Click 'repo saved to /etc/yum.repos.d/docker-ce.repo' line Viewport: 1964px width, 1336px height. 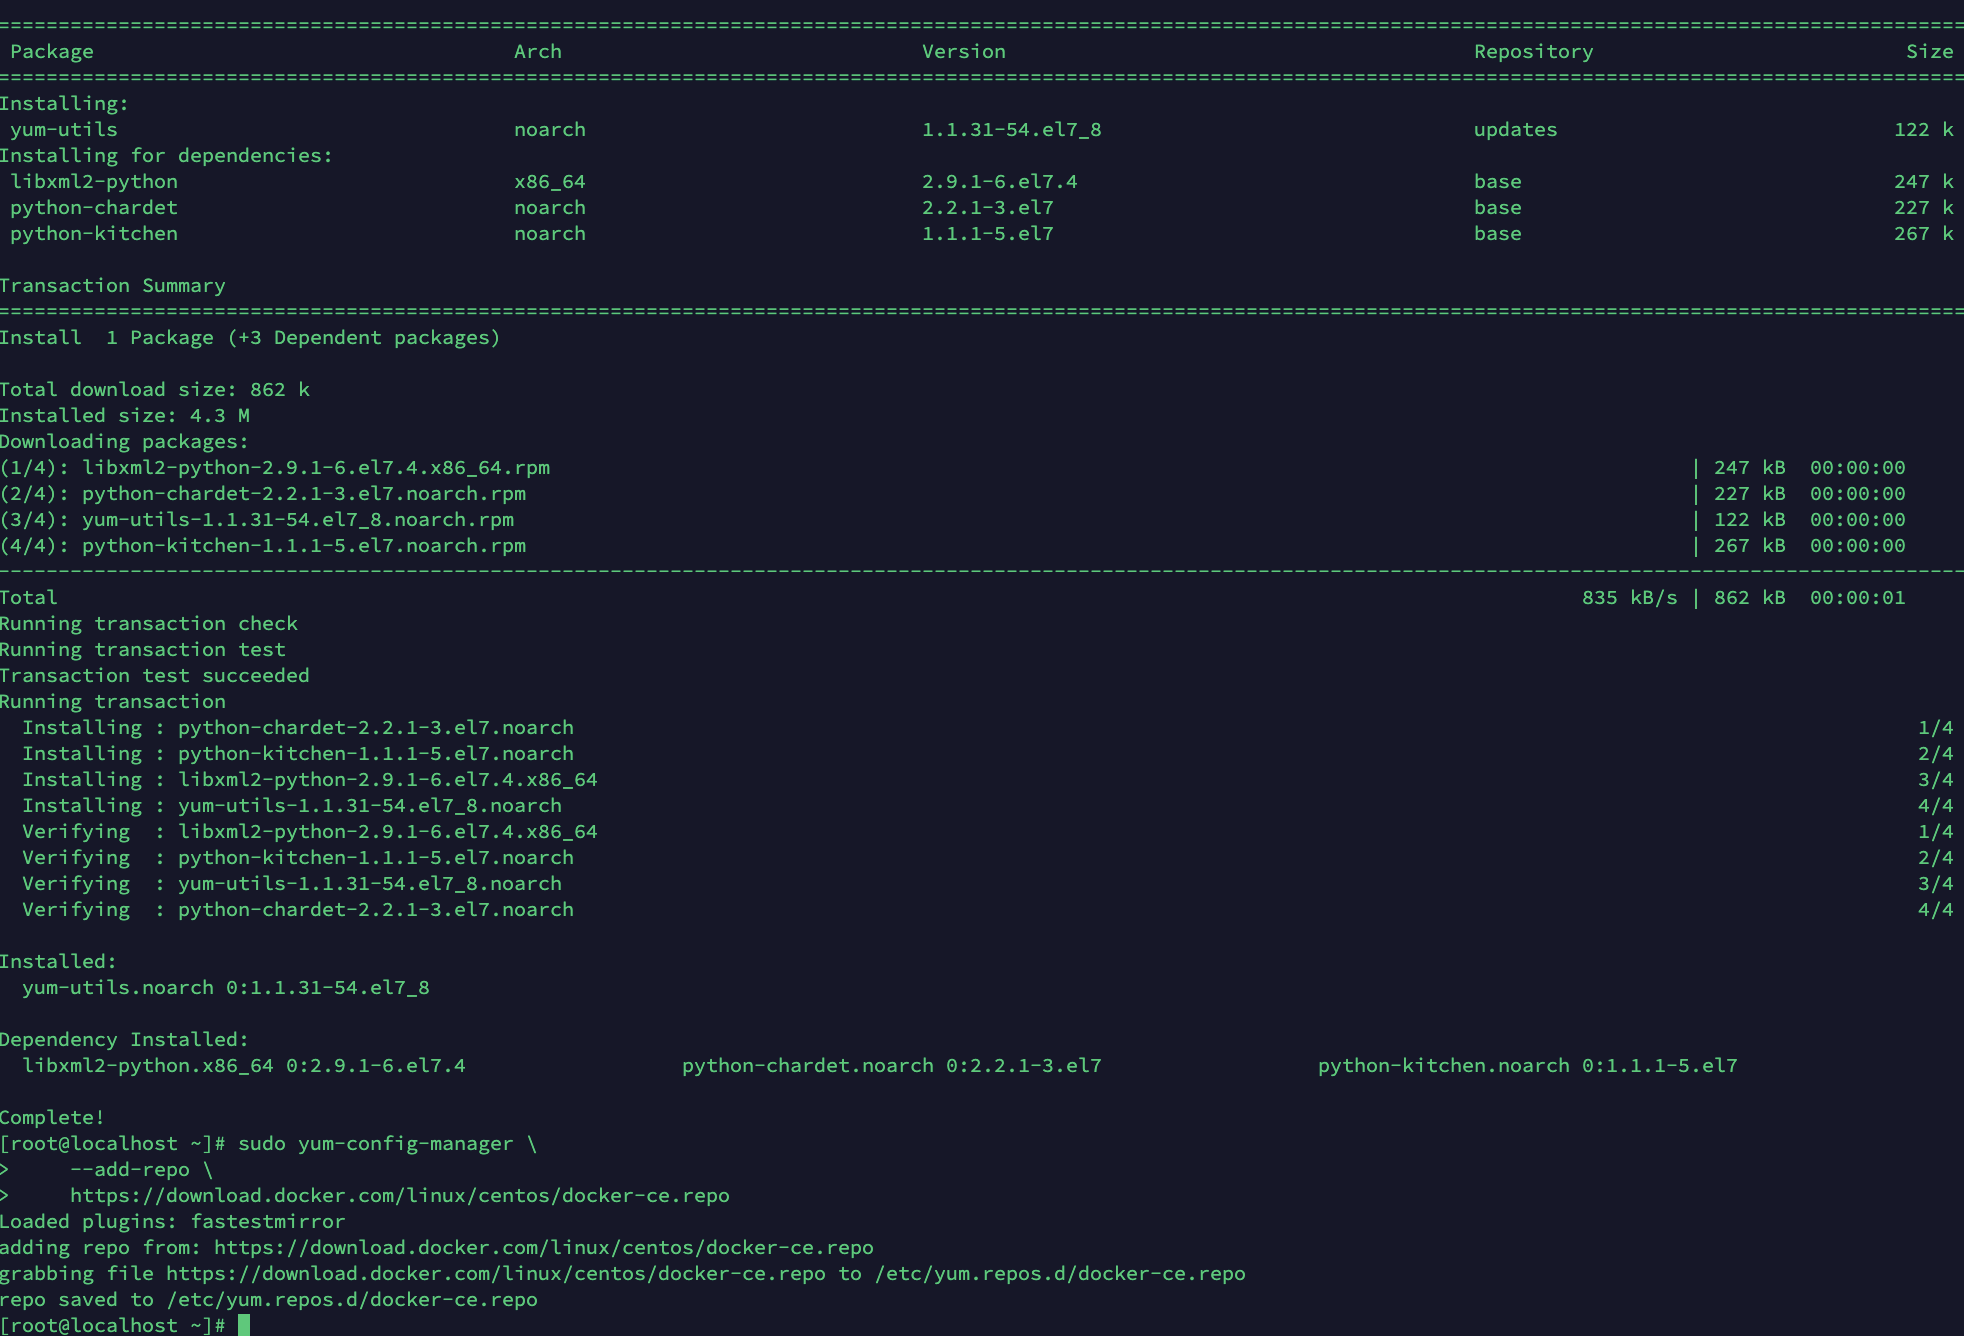tap(269, 1299)
